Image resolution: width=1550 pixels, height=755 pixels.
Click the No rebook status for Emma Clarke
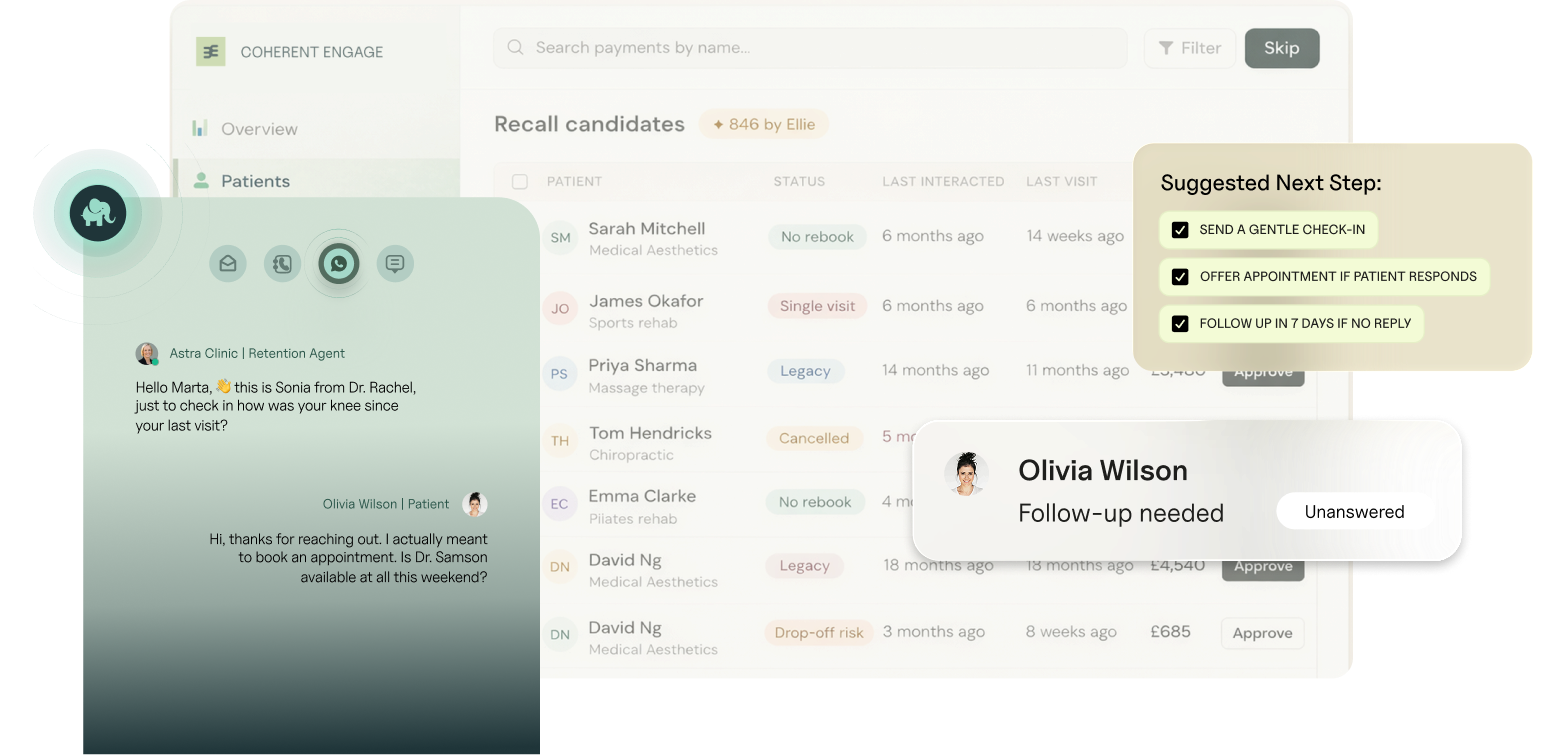coord(815,502)
